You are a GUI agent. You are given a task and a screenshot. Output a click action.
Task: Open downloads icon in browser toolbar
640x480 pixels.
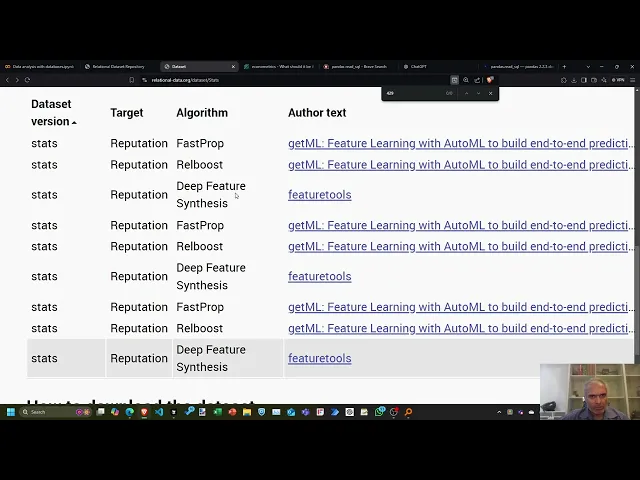pyautogui.click(x=574, y=80)
